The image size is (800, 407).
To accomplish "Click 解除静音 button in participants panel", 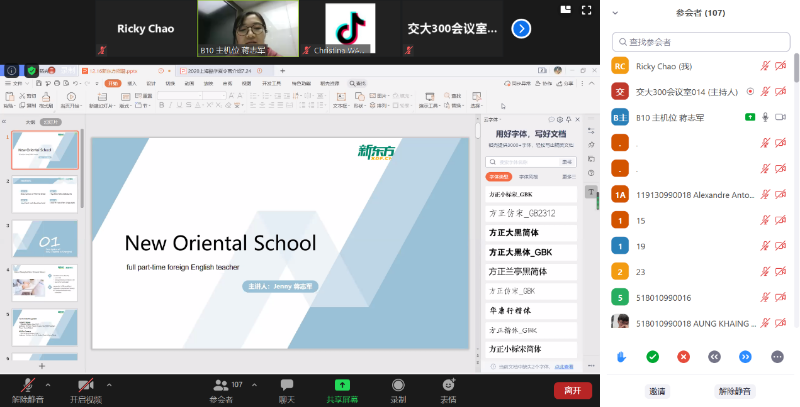I will click(x=735, y=392).
